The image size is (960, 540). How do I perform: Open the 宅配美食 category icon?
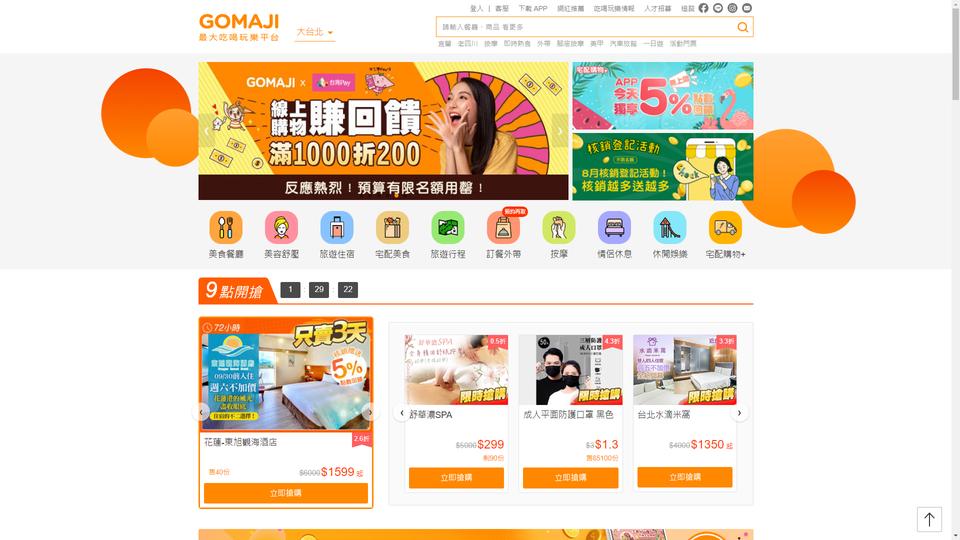point(392,228)
